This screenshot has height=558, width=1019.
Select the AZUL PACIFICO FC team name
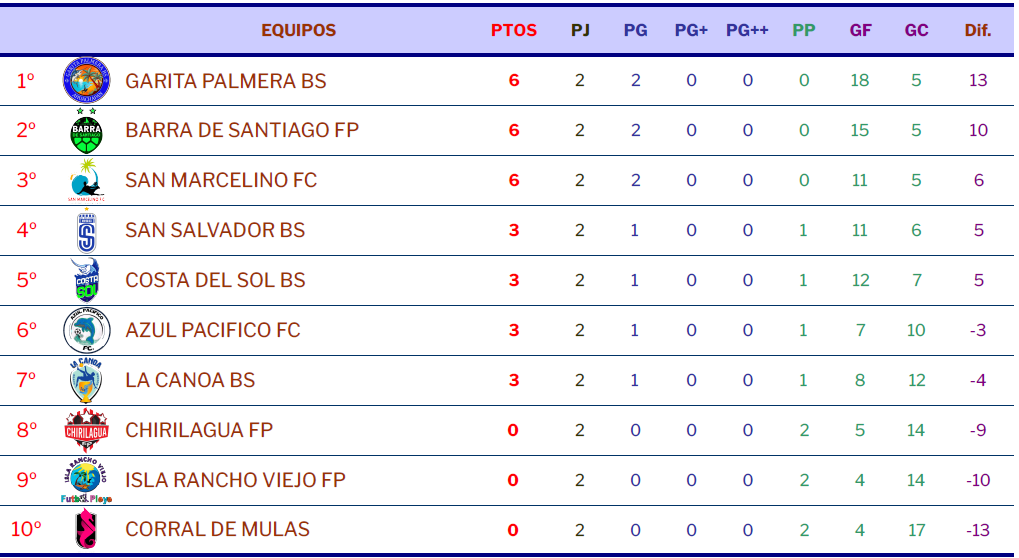pyautogui.click(x=213, y=329)
